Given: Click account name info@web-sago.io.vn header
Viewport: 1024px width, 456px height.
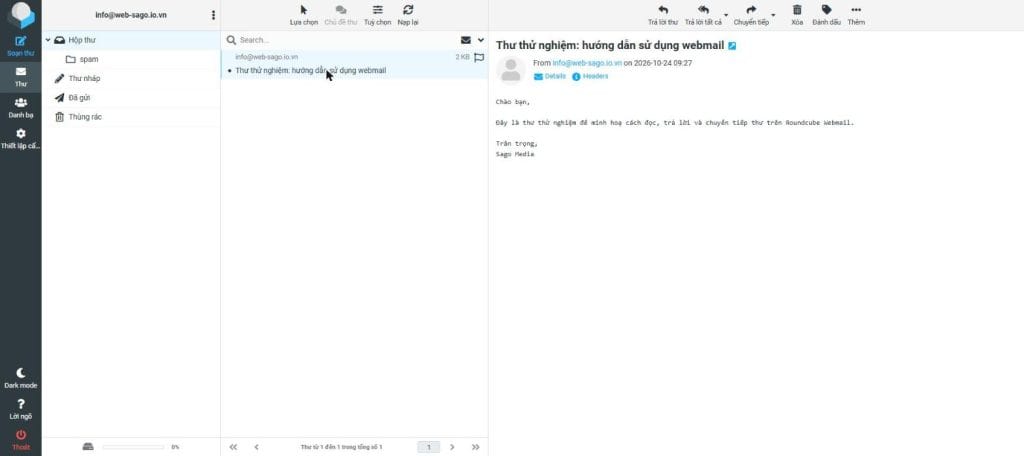Looking at the screenshot, I should [131, 14].
